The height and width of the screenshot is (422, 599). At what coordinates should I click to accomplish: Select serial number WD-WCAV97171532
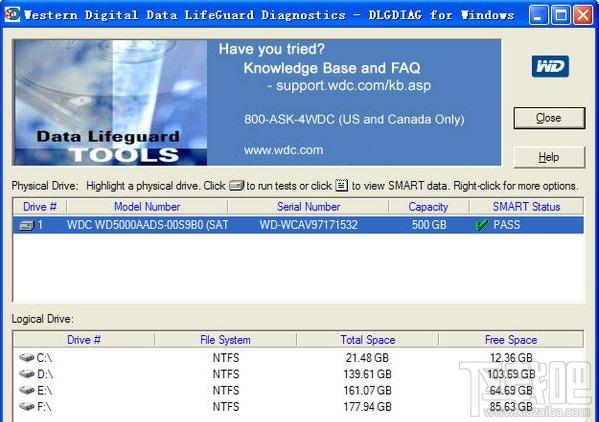(309, 225)
